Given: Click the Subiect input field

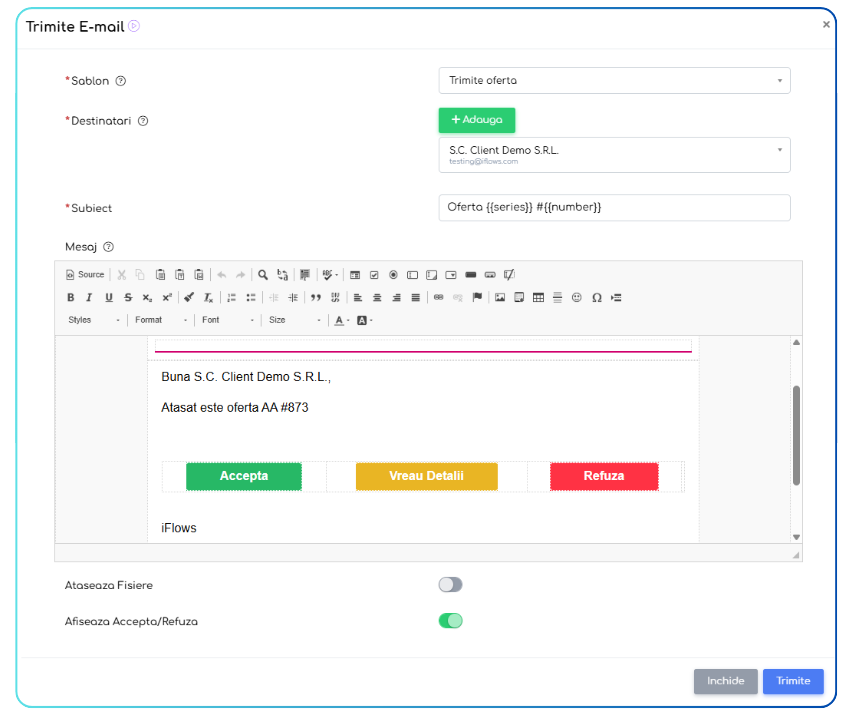Looking at the screenshot, I should (614, 207).
